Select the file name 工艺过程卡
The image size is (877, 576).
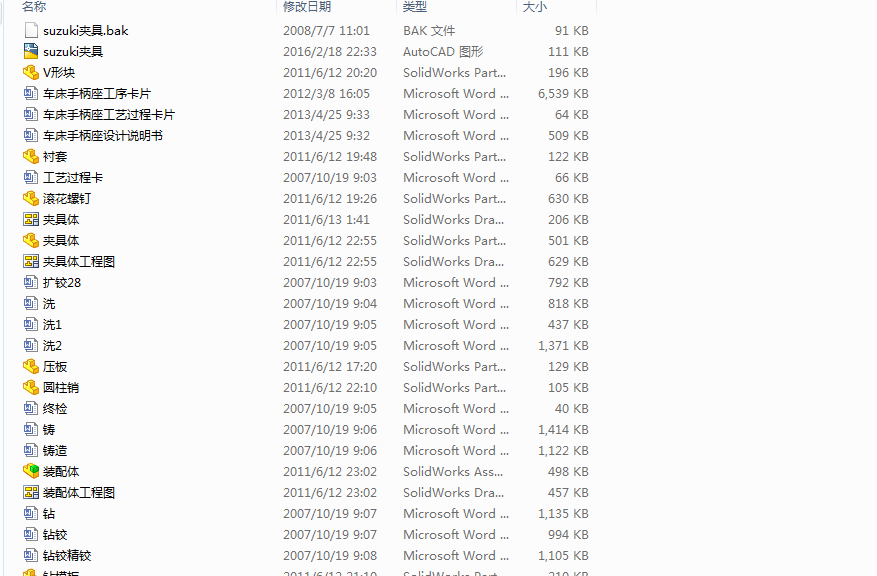pyautogui.click(x=73, y=177)
